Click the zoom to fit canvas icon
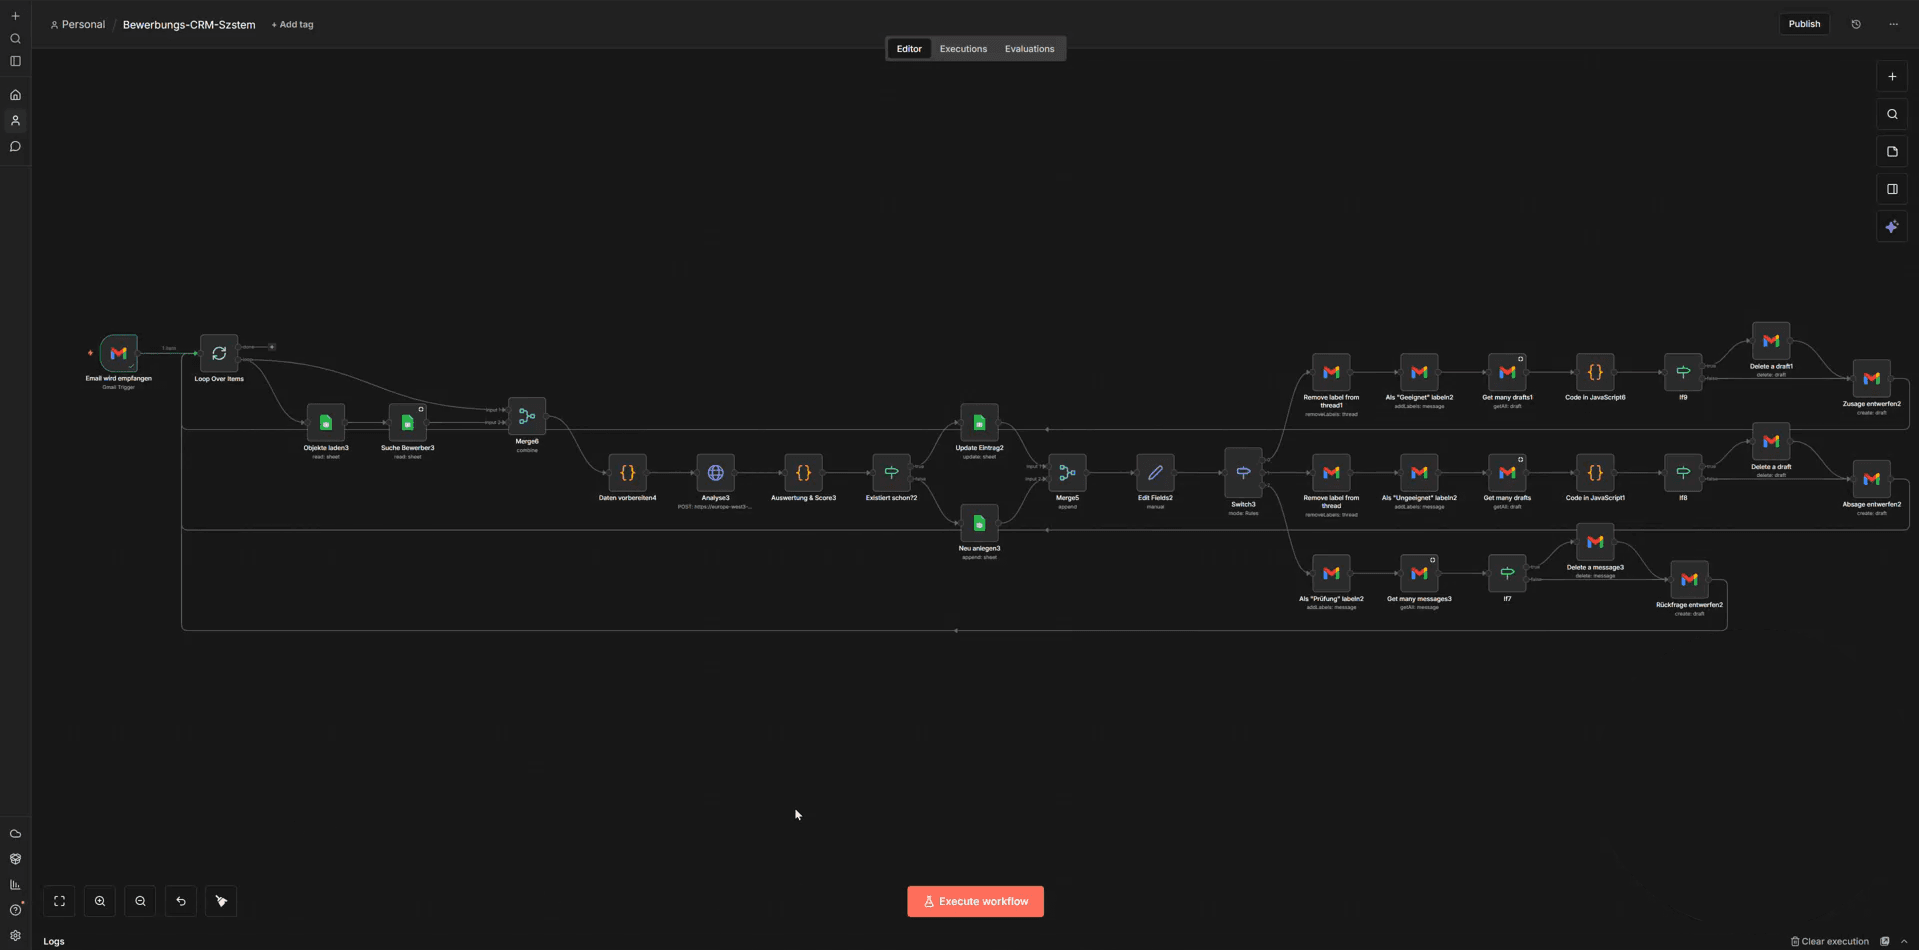 click(x=59, y=901)
